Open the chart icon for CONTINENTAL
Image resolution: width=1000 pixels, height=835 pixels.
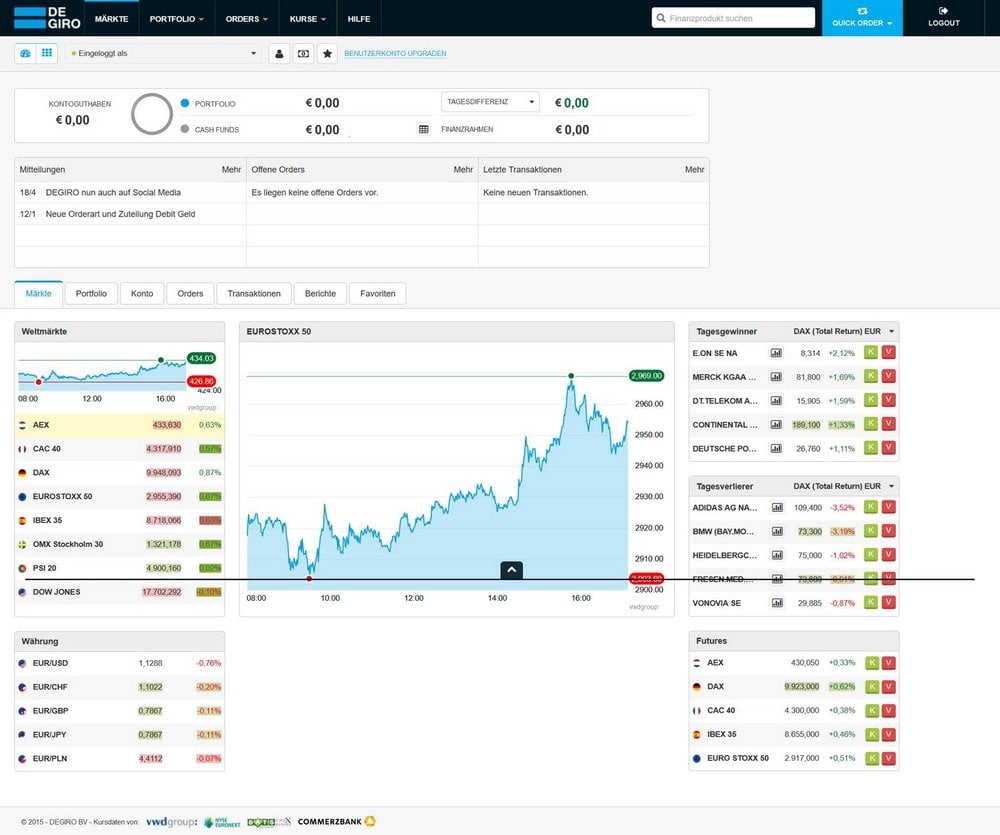[x=776, y=424]
